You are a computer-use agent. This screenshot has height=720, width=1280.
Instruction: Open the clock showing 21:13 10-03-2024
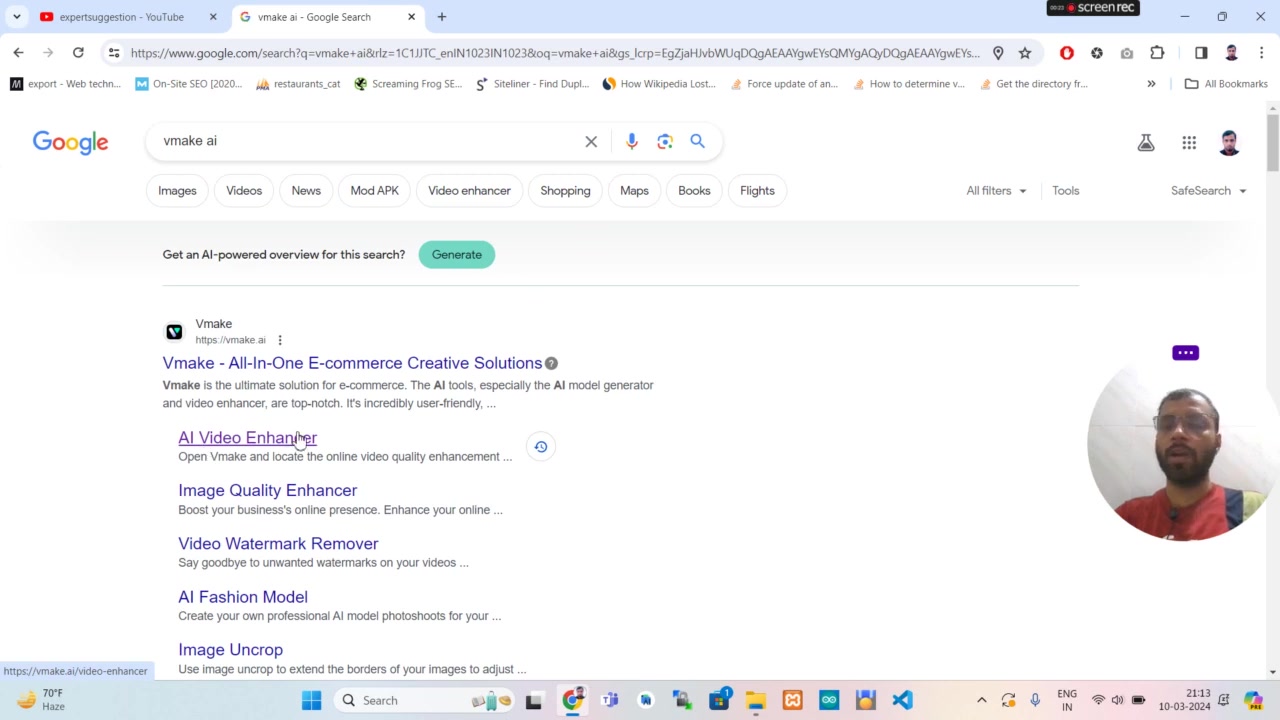(1185, 700)
